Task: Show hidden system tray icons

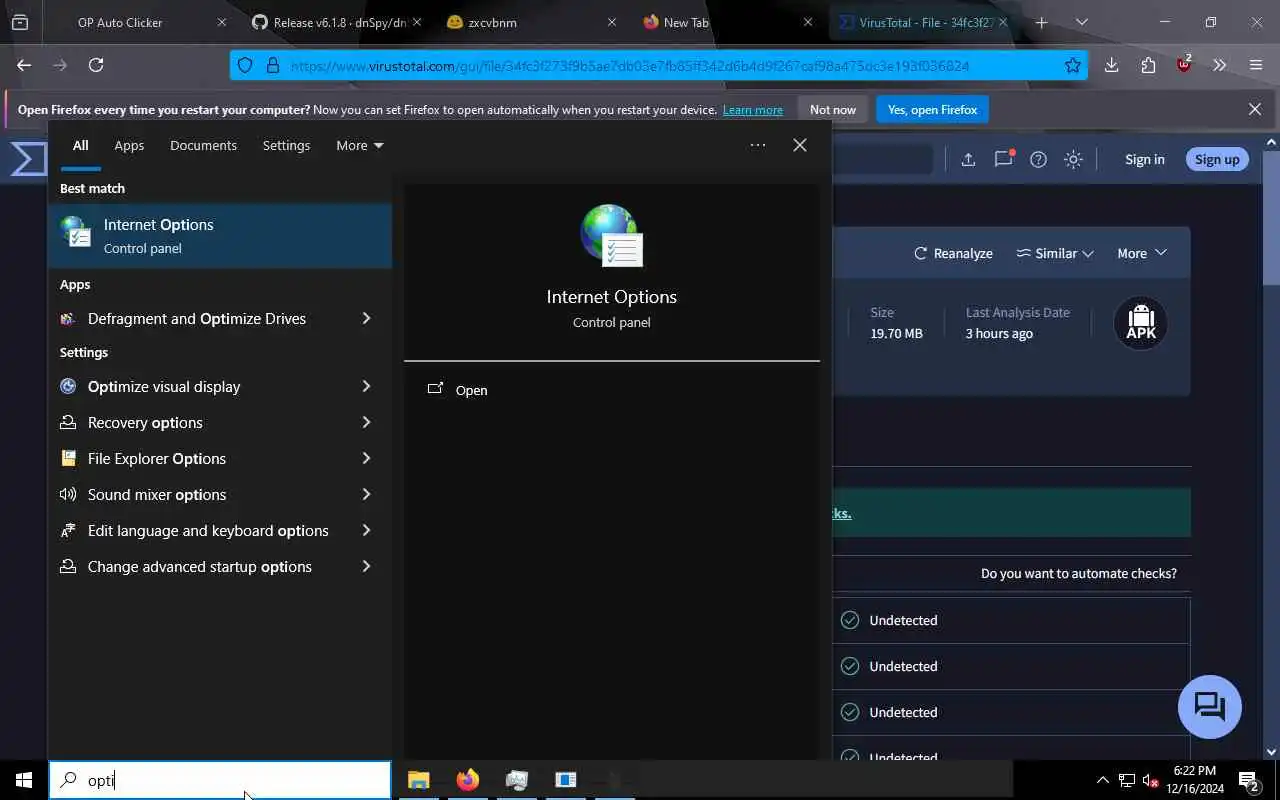Action: (x=1102, y=780)
